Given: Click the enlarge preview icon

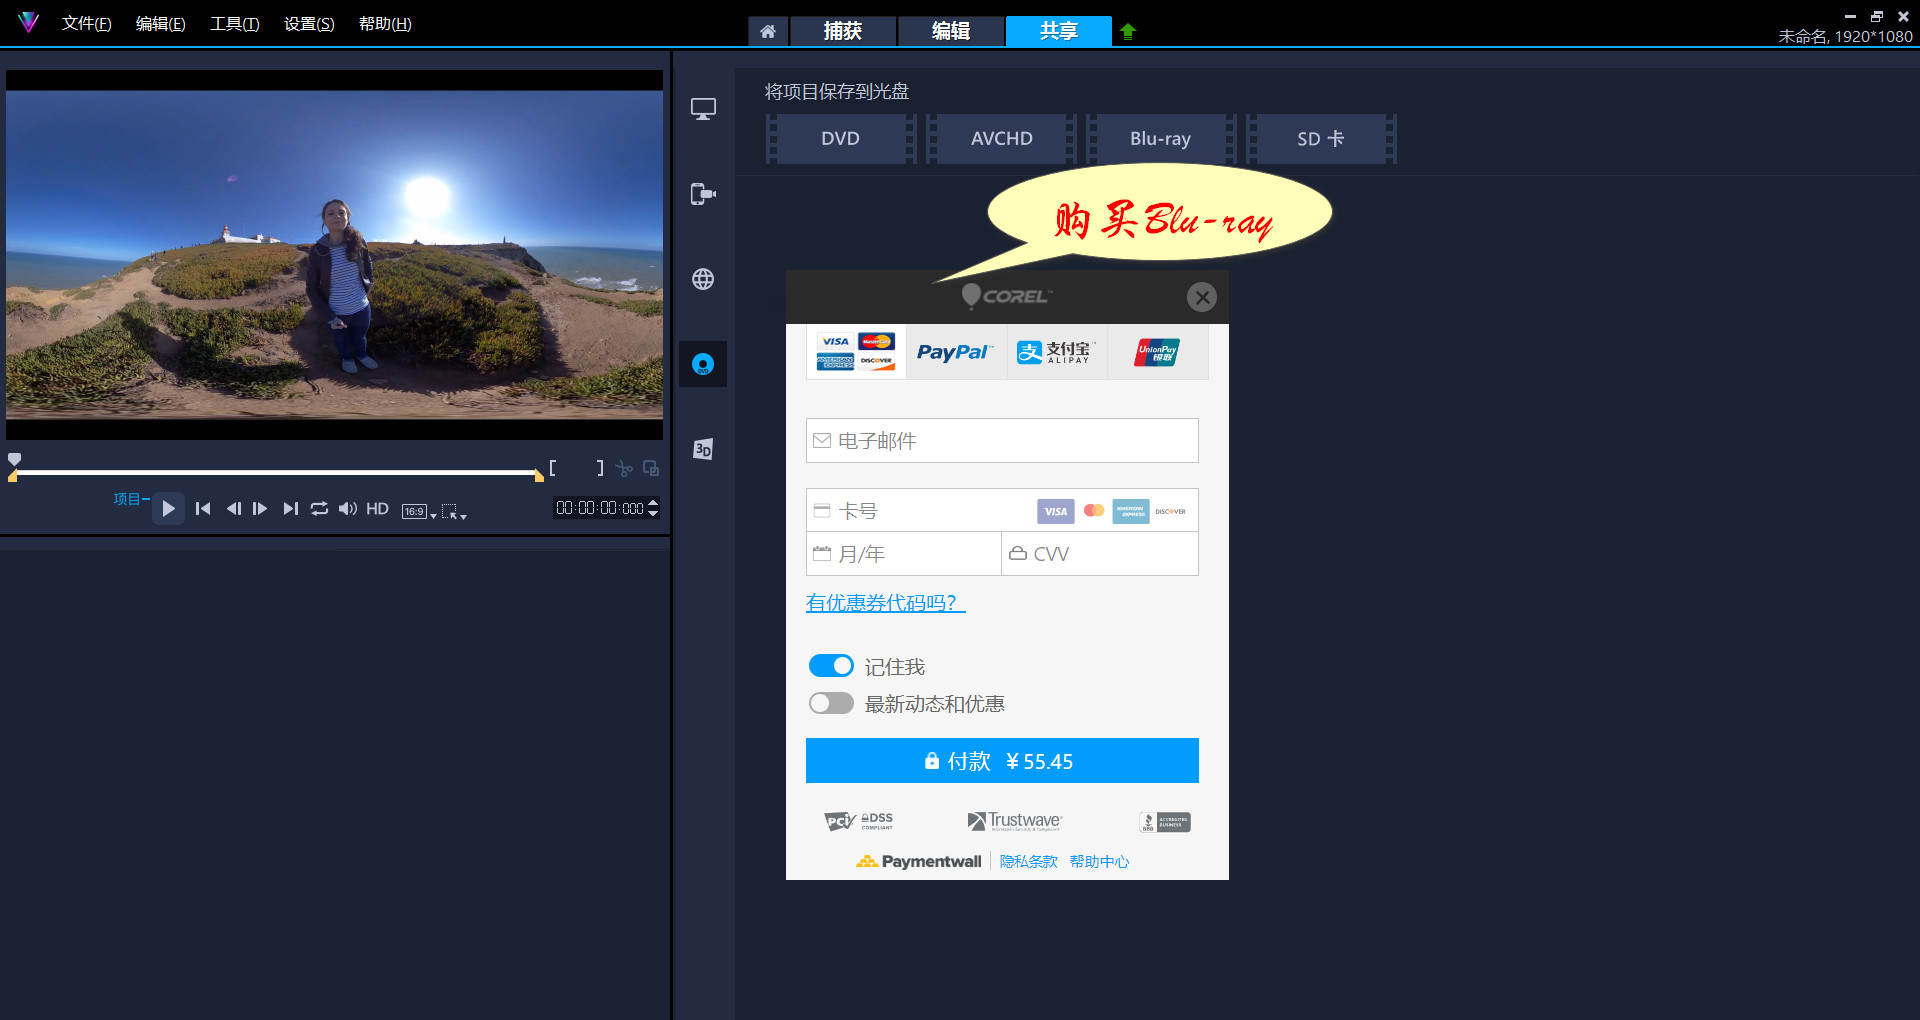Looking at the screenshot, I should coord(651,468).
